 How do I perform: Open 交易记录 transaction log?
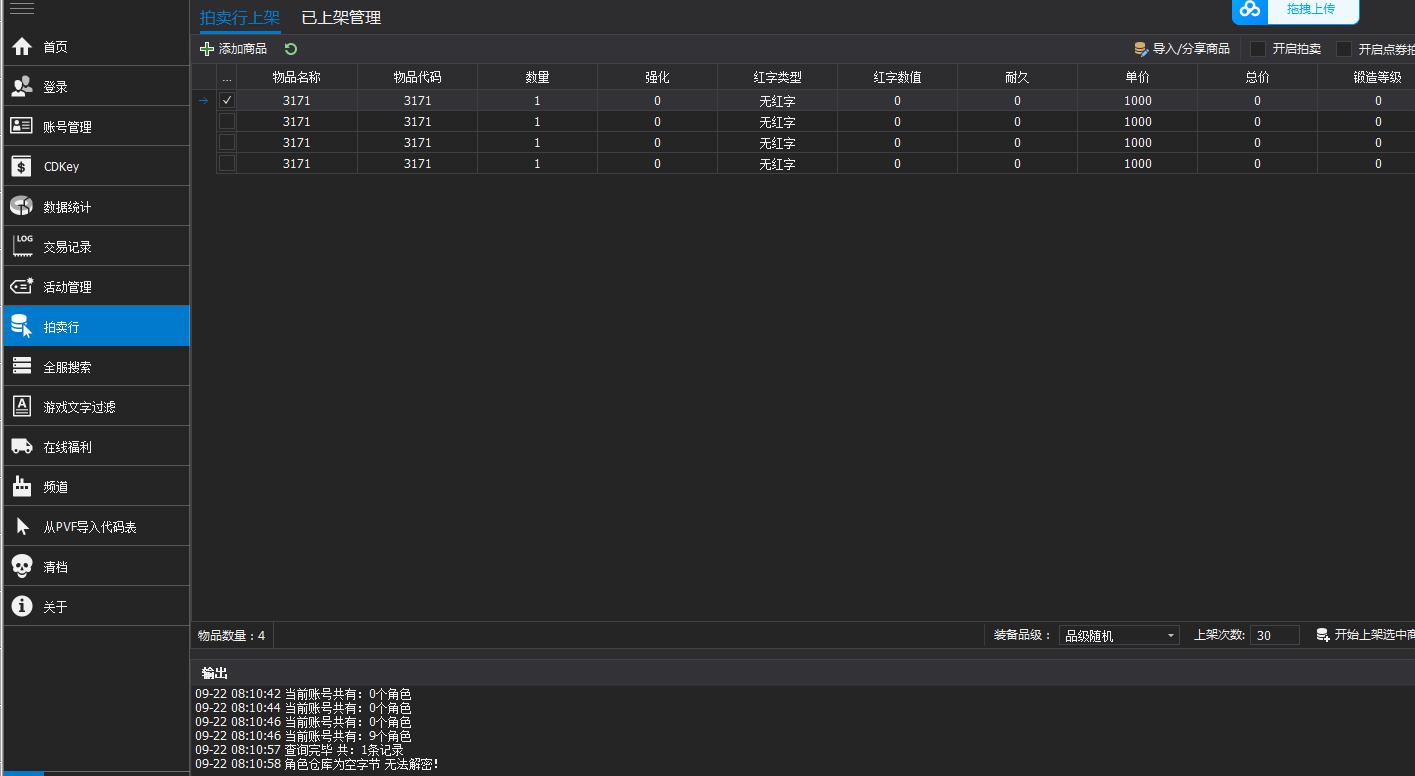pyautogui.click(x=67, y=247)
